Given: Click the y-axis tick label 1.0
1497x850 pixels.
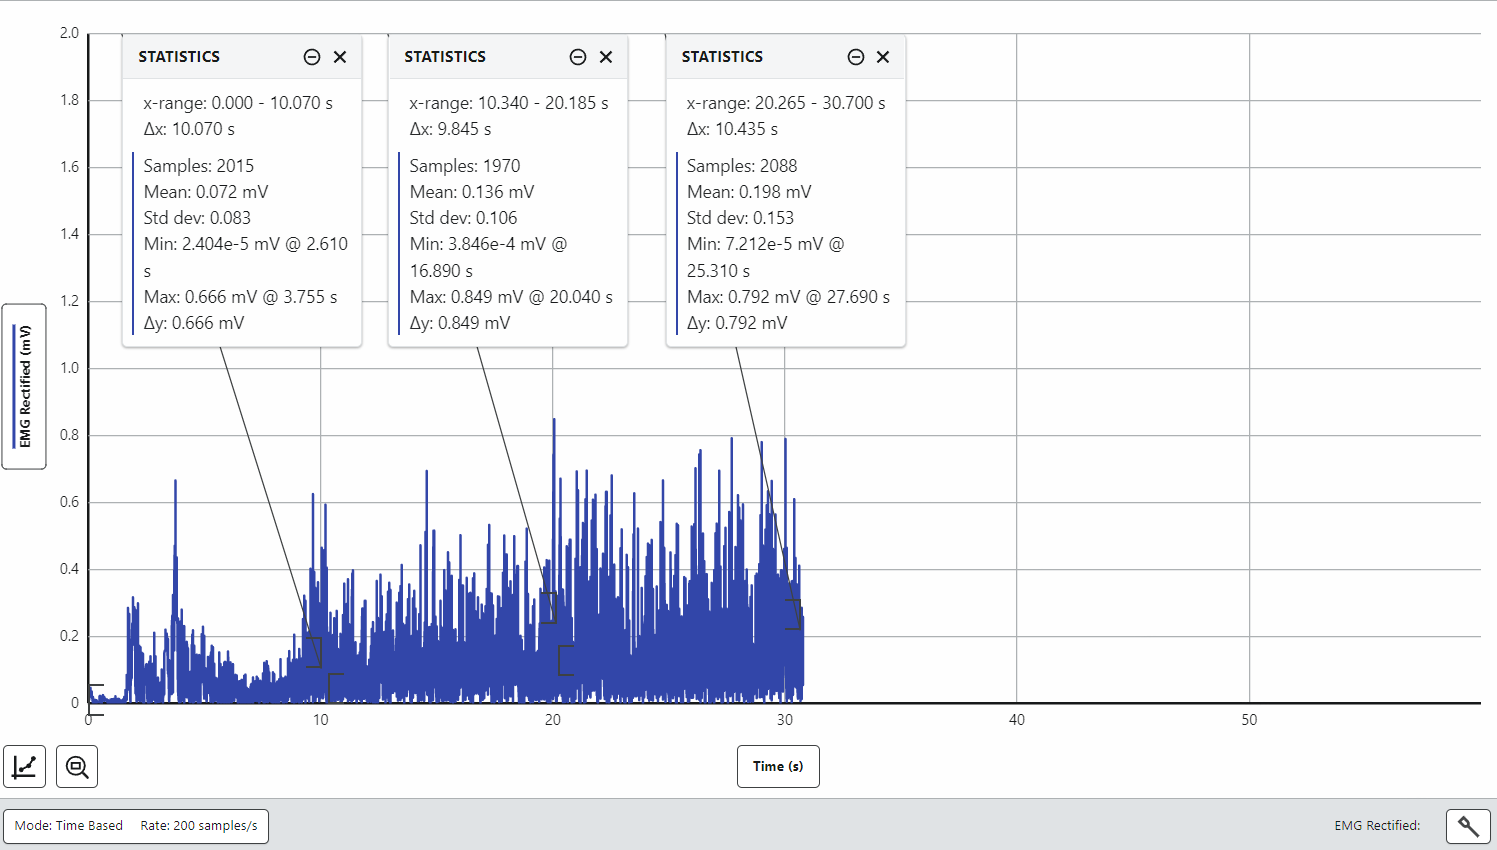Looking at the screenshot, I should point(69,368).
